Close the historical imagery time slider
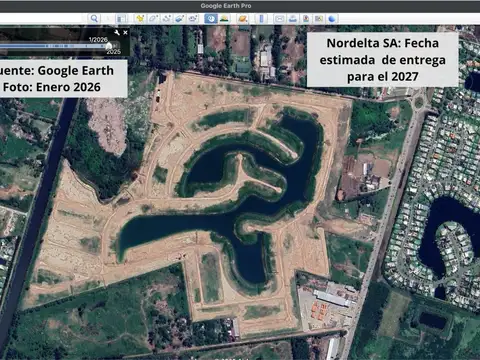 pos(125,32)
